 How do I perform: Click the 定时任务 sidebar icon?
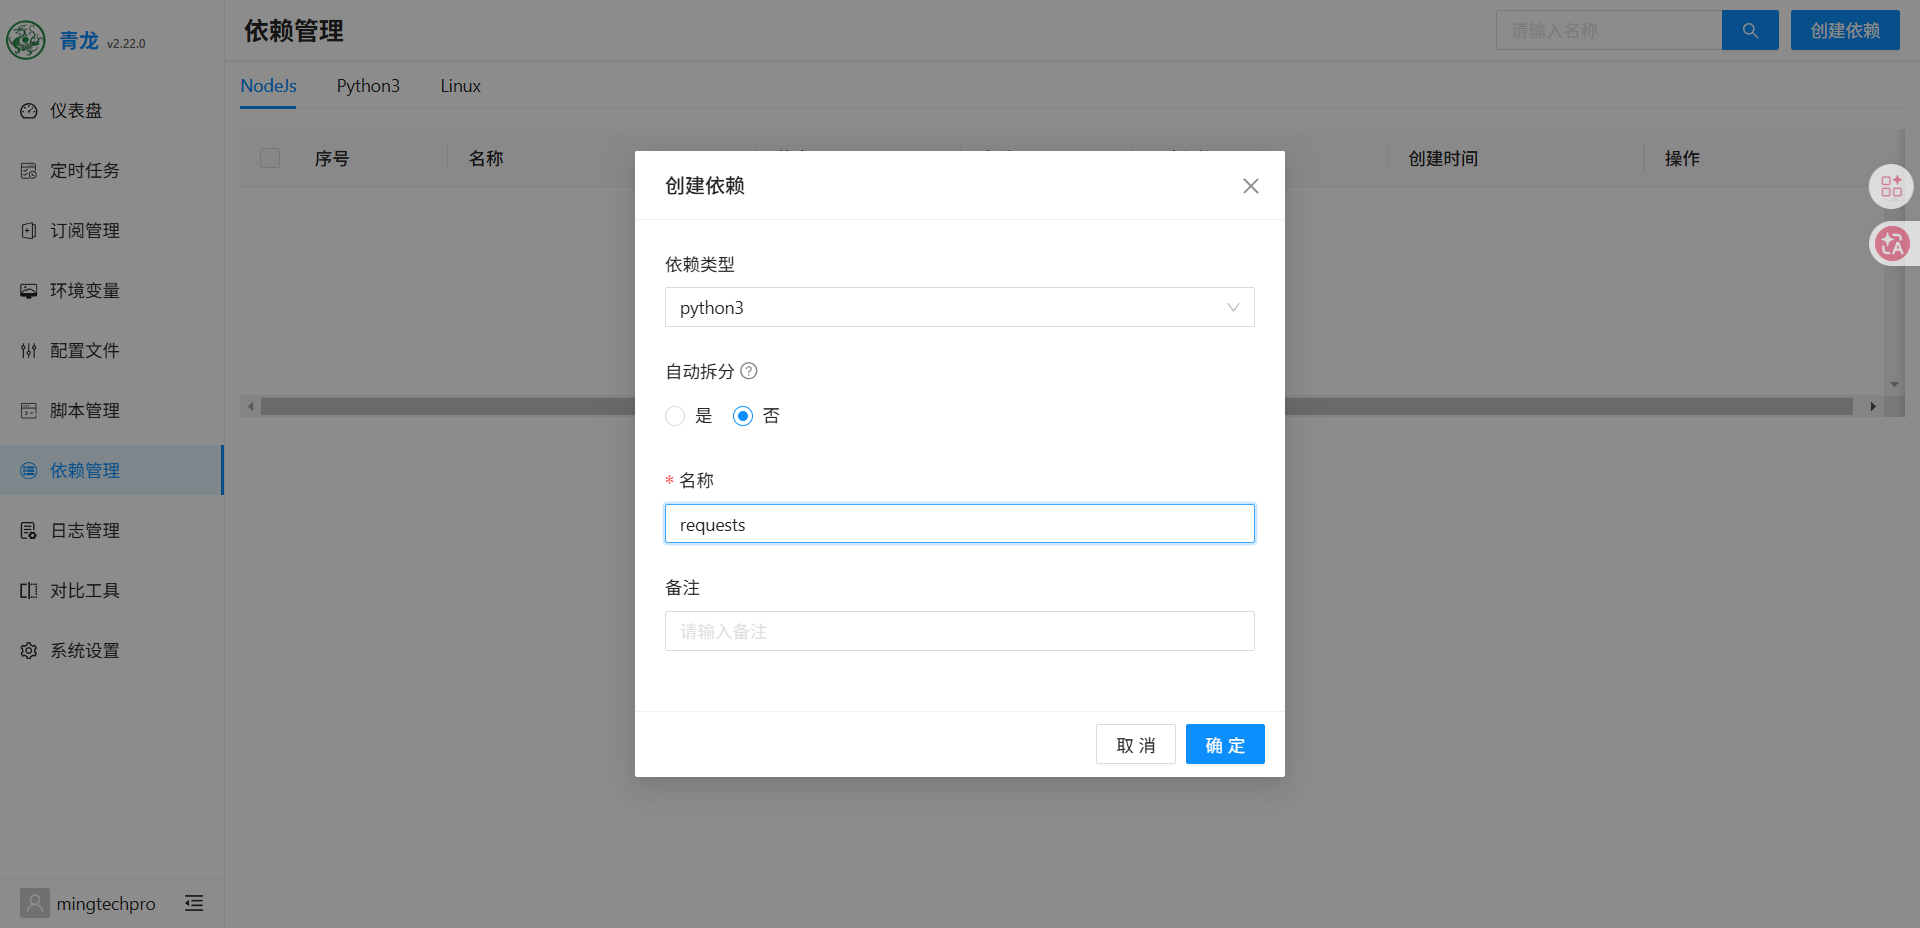pos(29,171)
